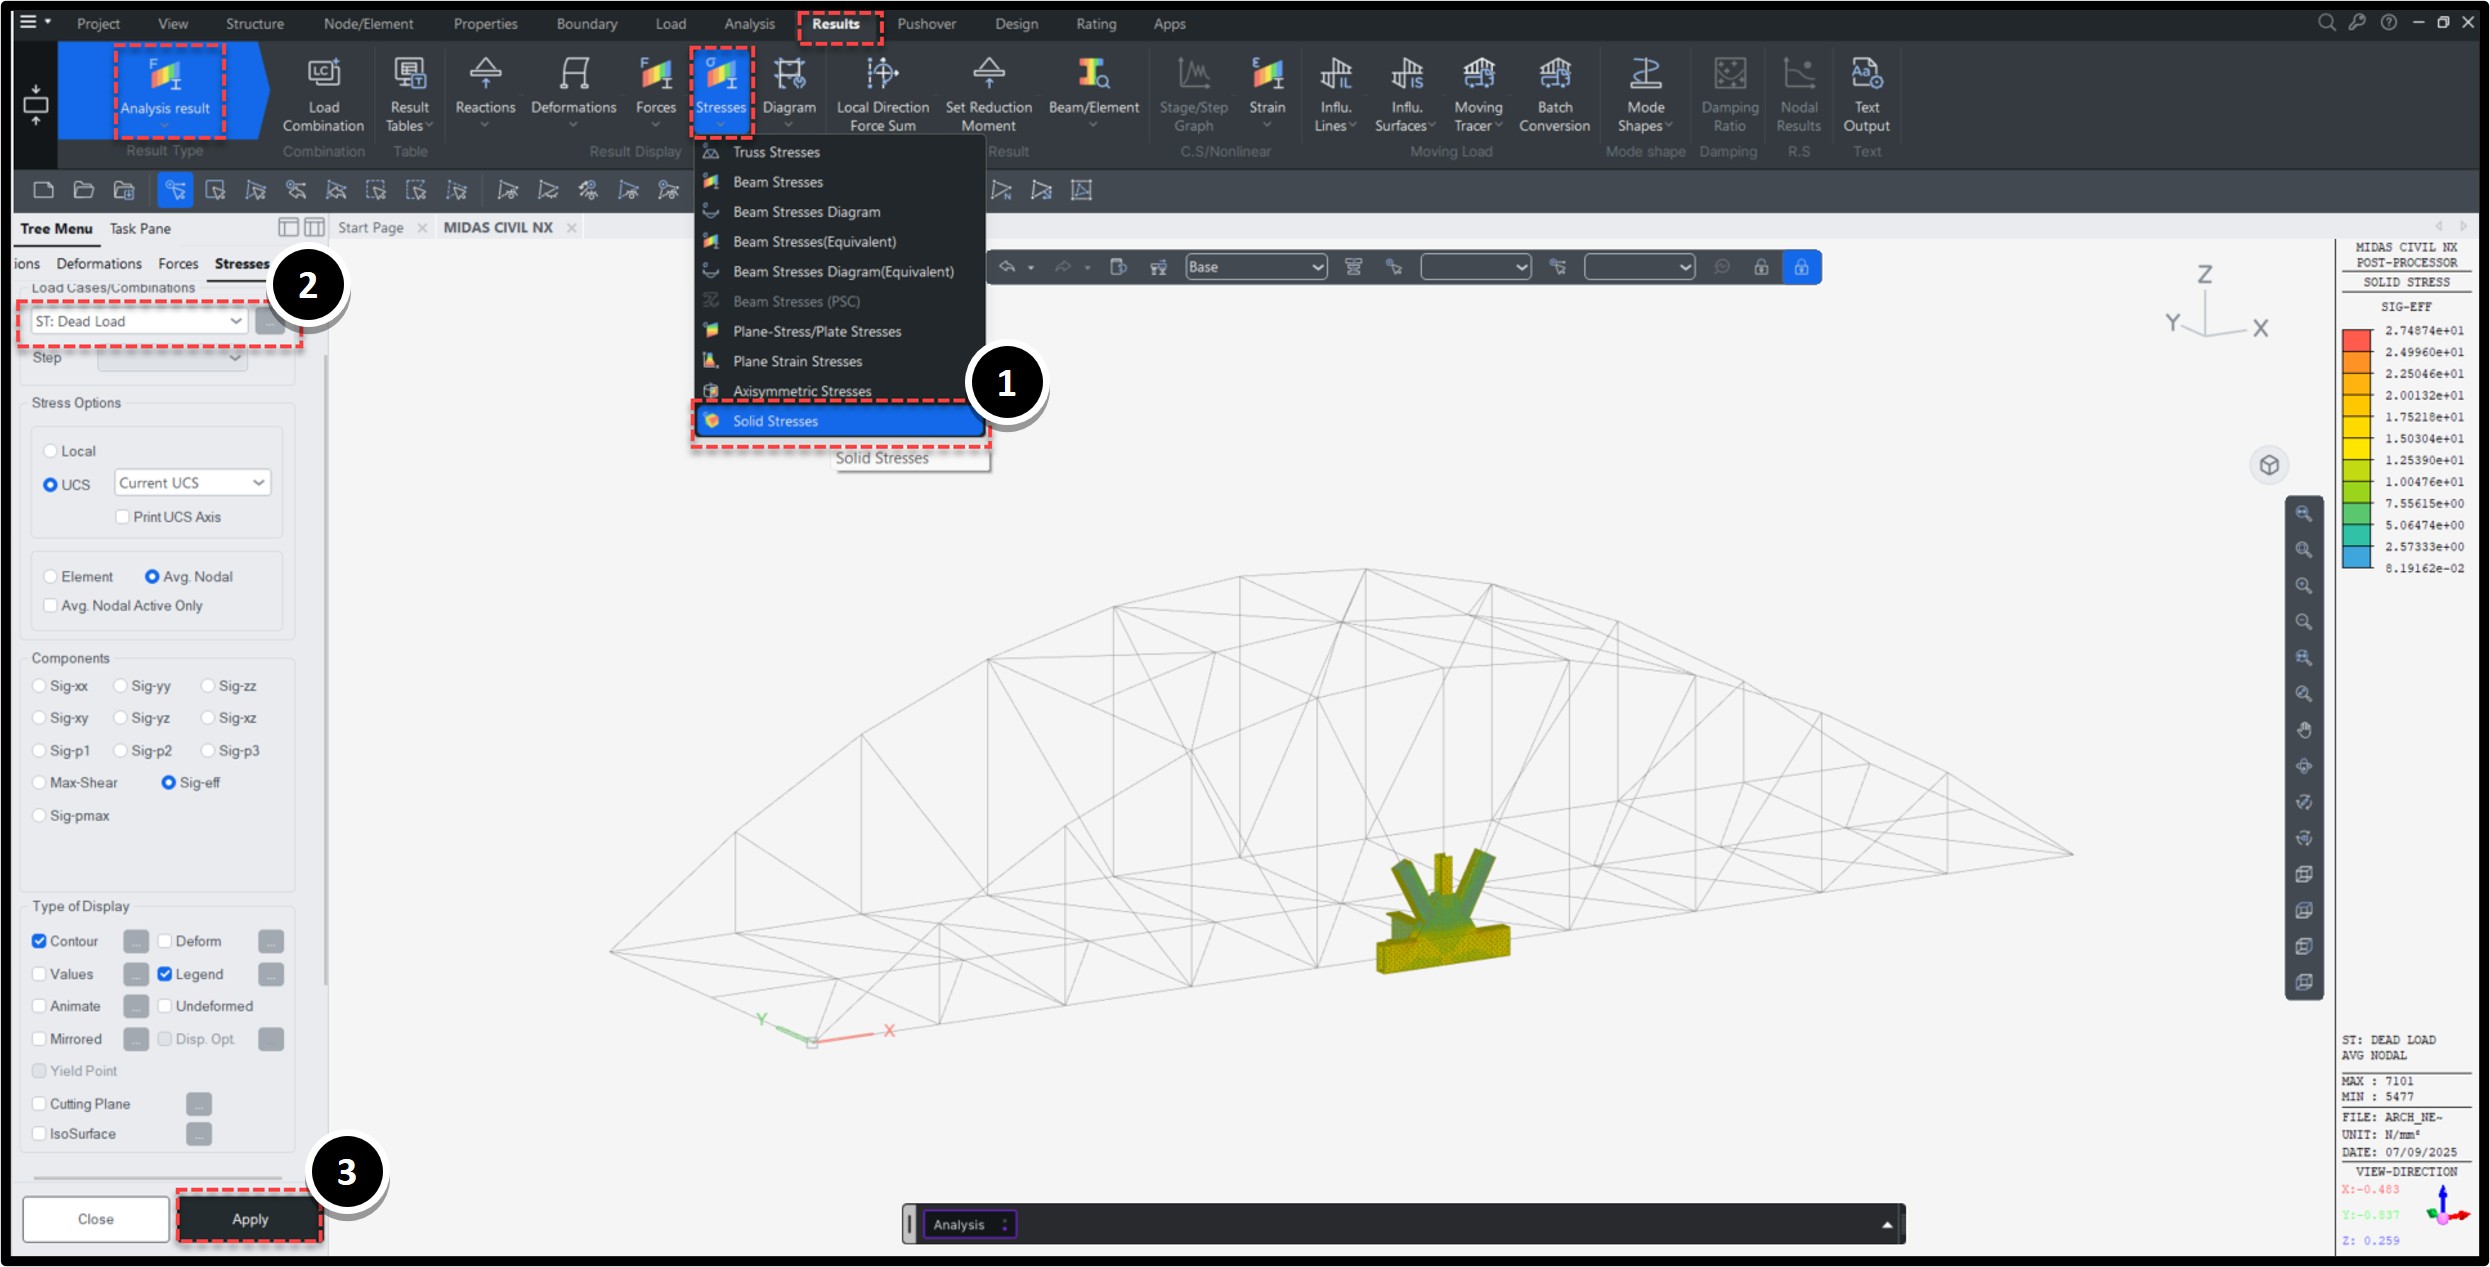Click the red band on the legend color scale
The image size is (2490, 1267).
pos(2358,340)
